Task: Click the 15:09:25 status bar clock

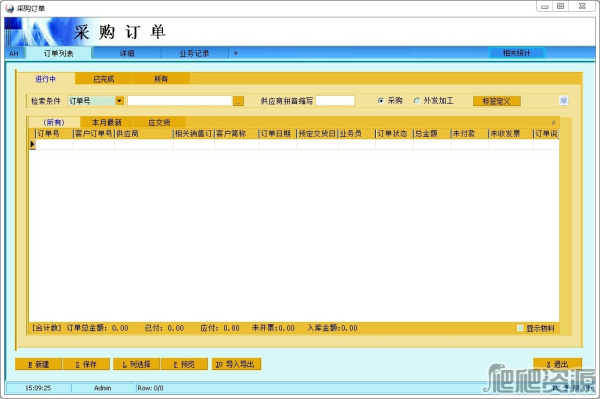Action: click(x=38, y=388)
